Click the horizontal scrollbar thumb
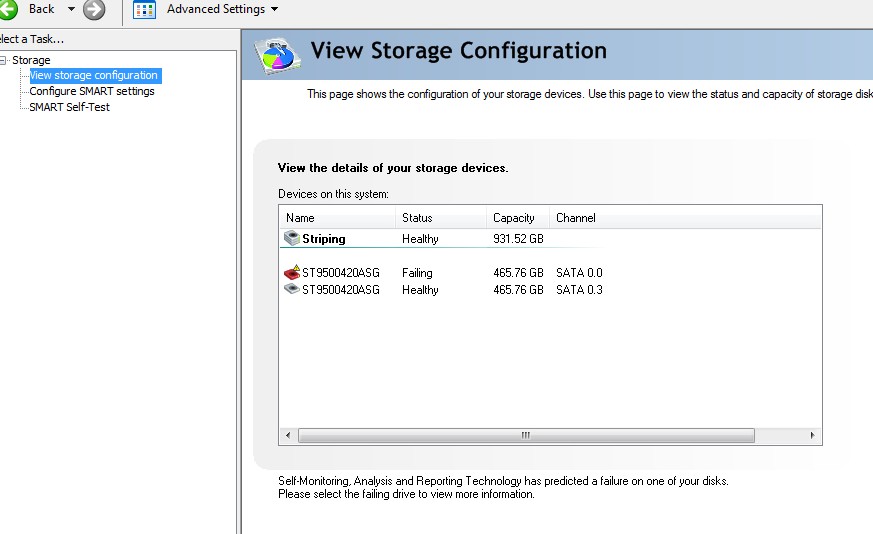The height and width of the screenshot is (534, 873). [x=526, y=435]
